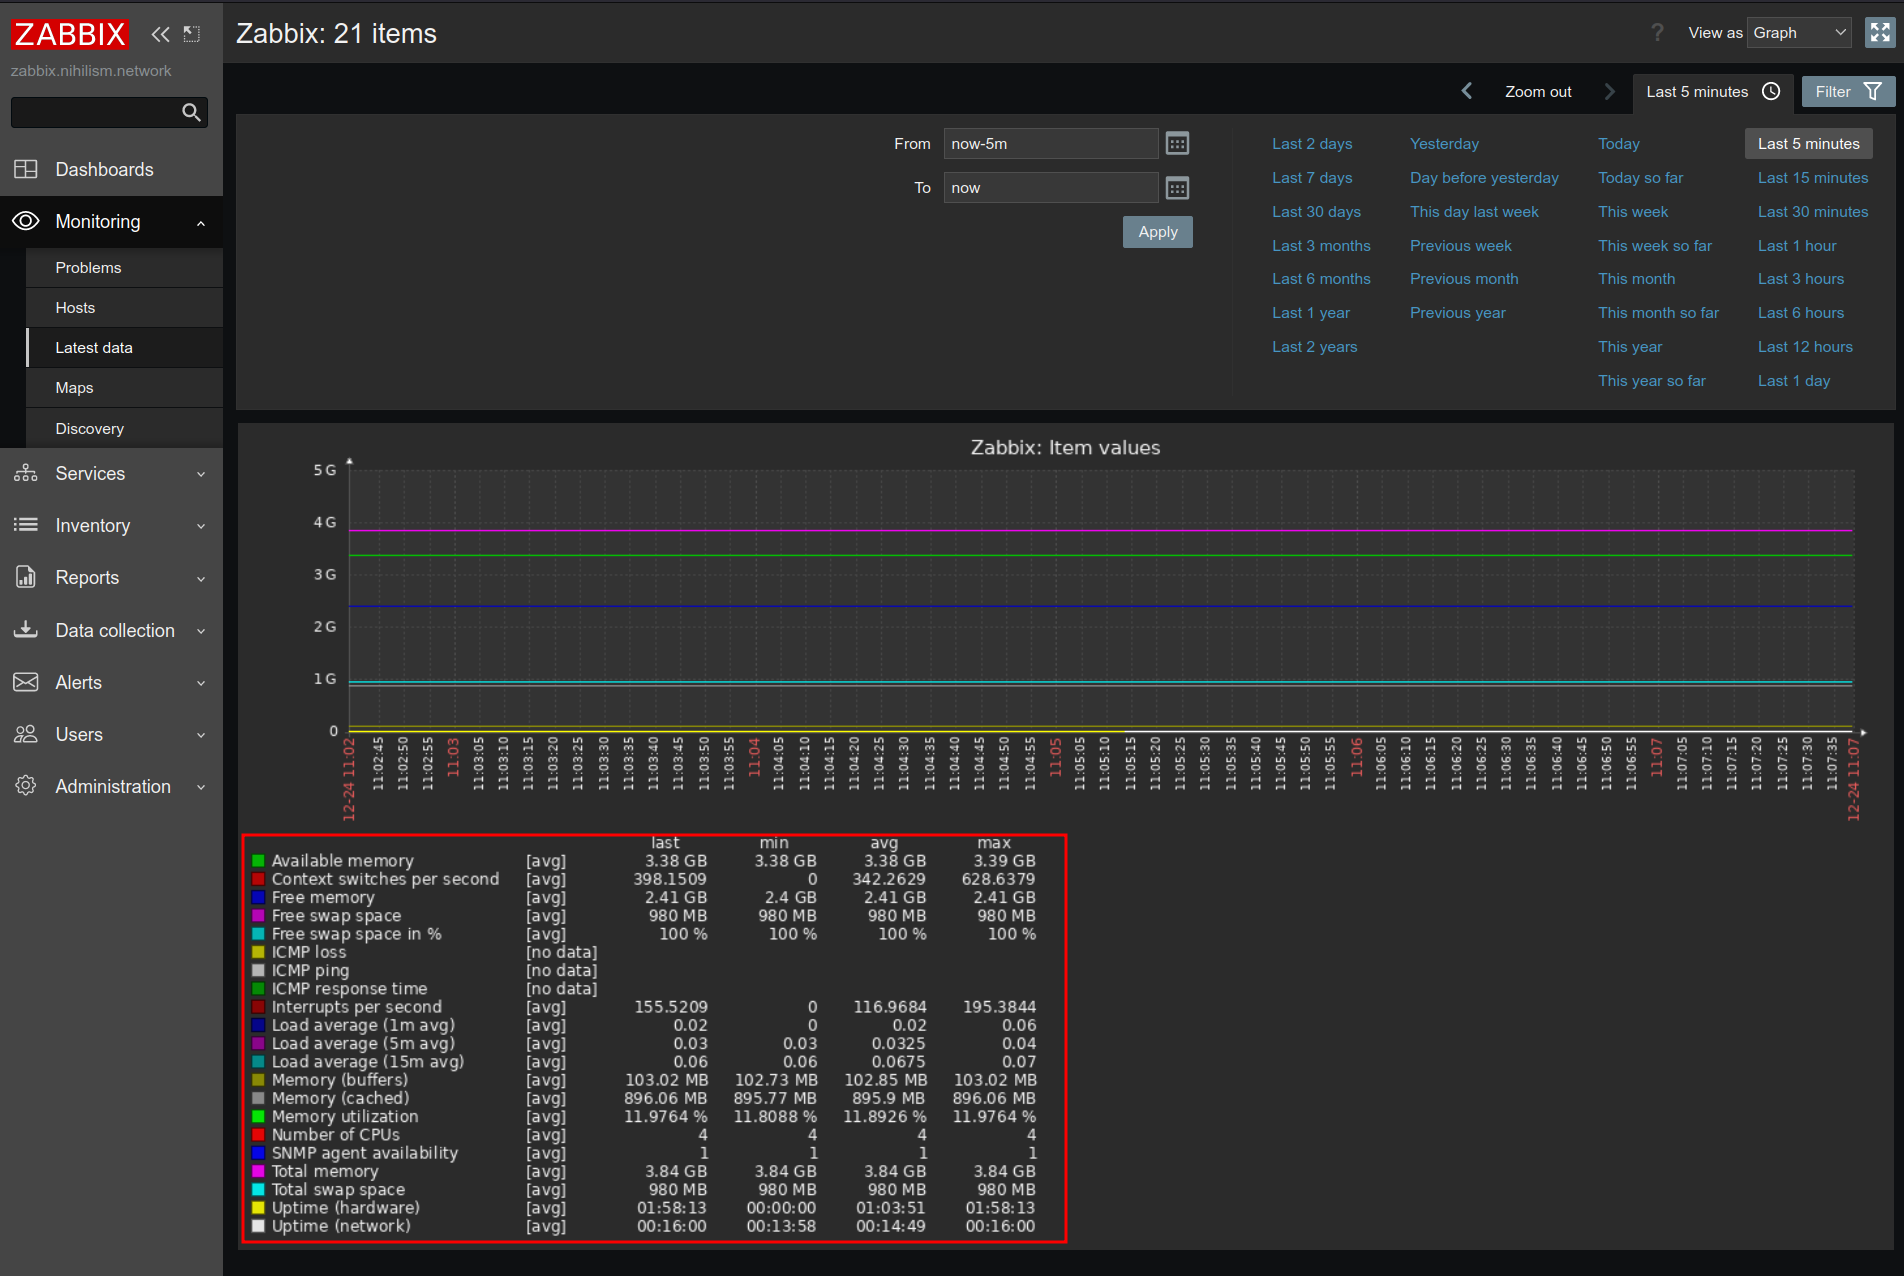The image size is (1904, 1276).
Task: Go to the previous time period arrow
Action: tap(1467, 91)
